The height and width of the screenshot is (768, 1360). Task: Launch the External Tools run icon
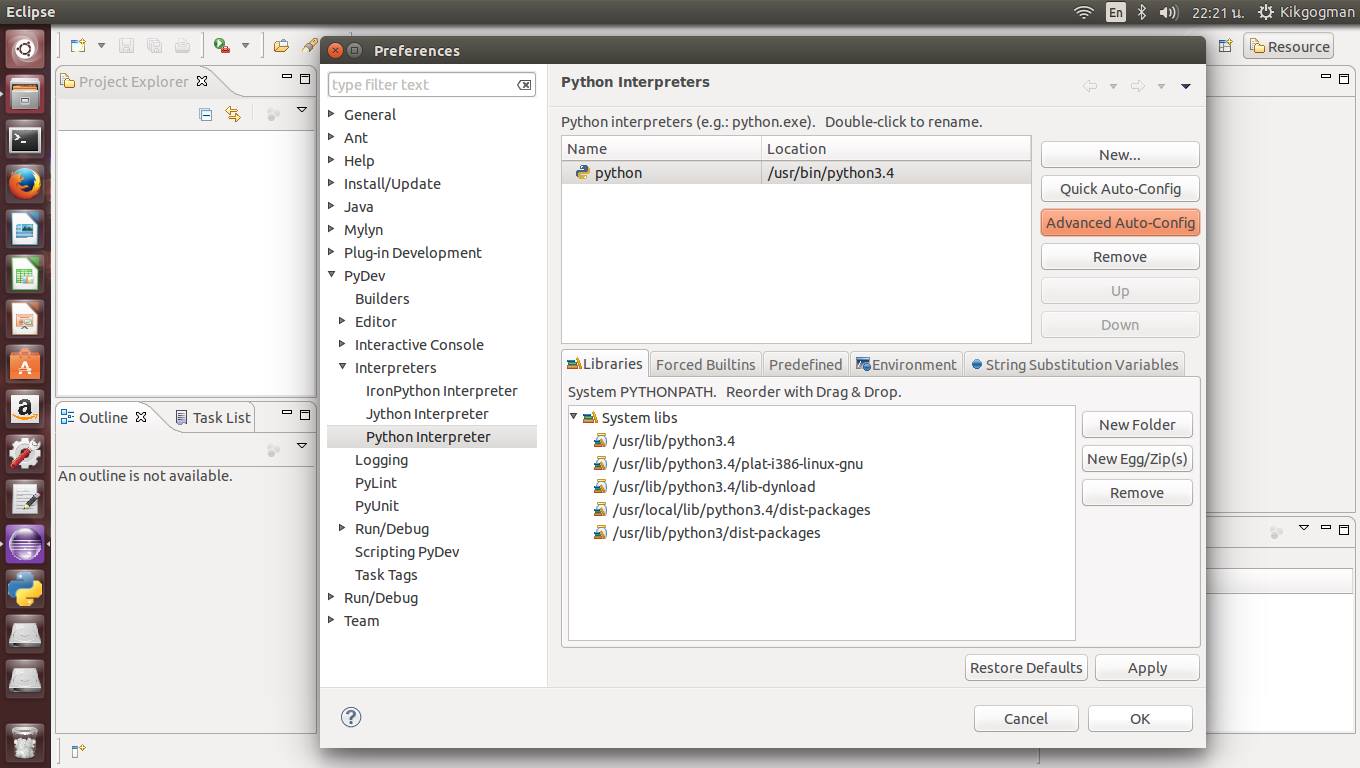222,46
